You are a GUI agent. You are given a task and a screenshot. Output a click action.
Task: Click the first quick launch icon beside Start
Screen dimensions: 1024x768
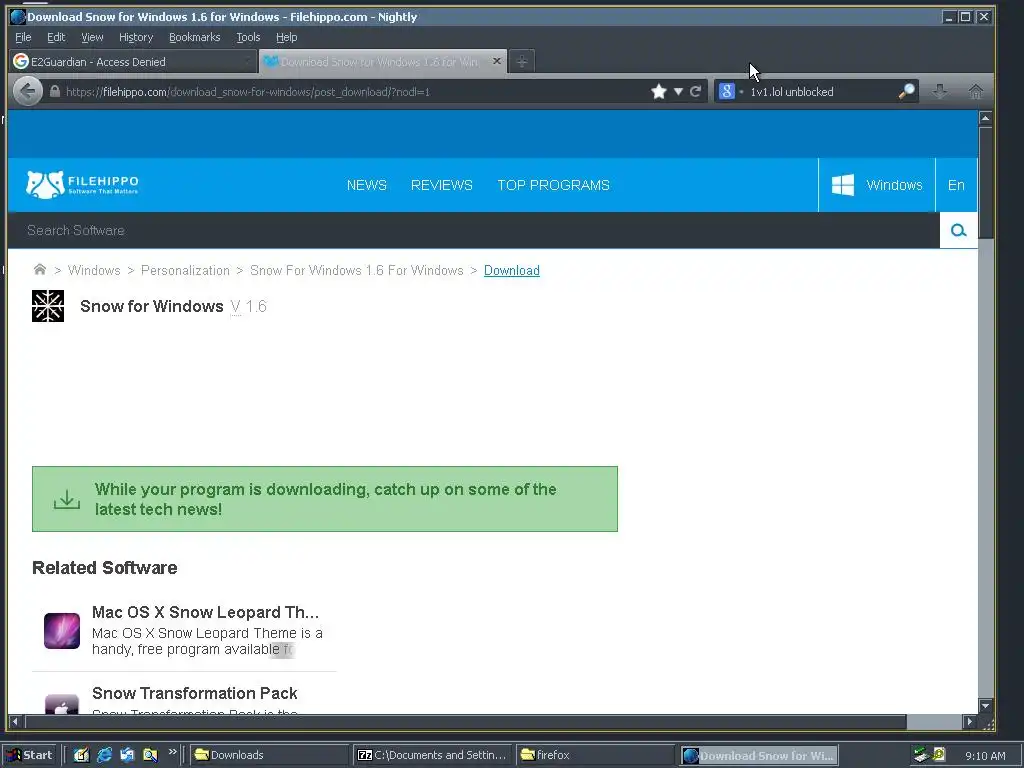coord(81,755)
